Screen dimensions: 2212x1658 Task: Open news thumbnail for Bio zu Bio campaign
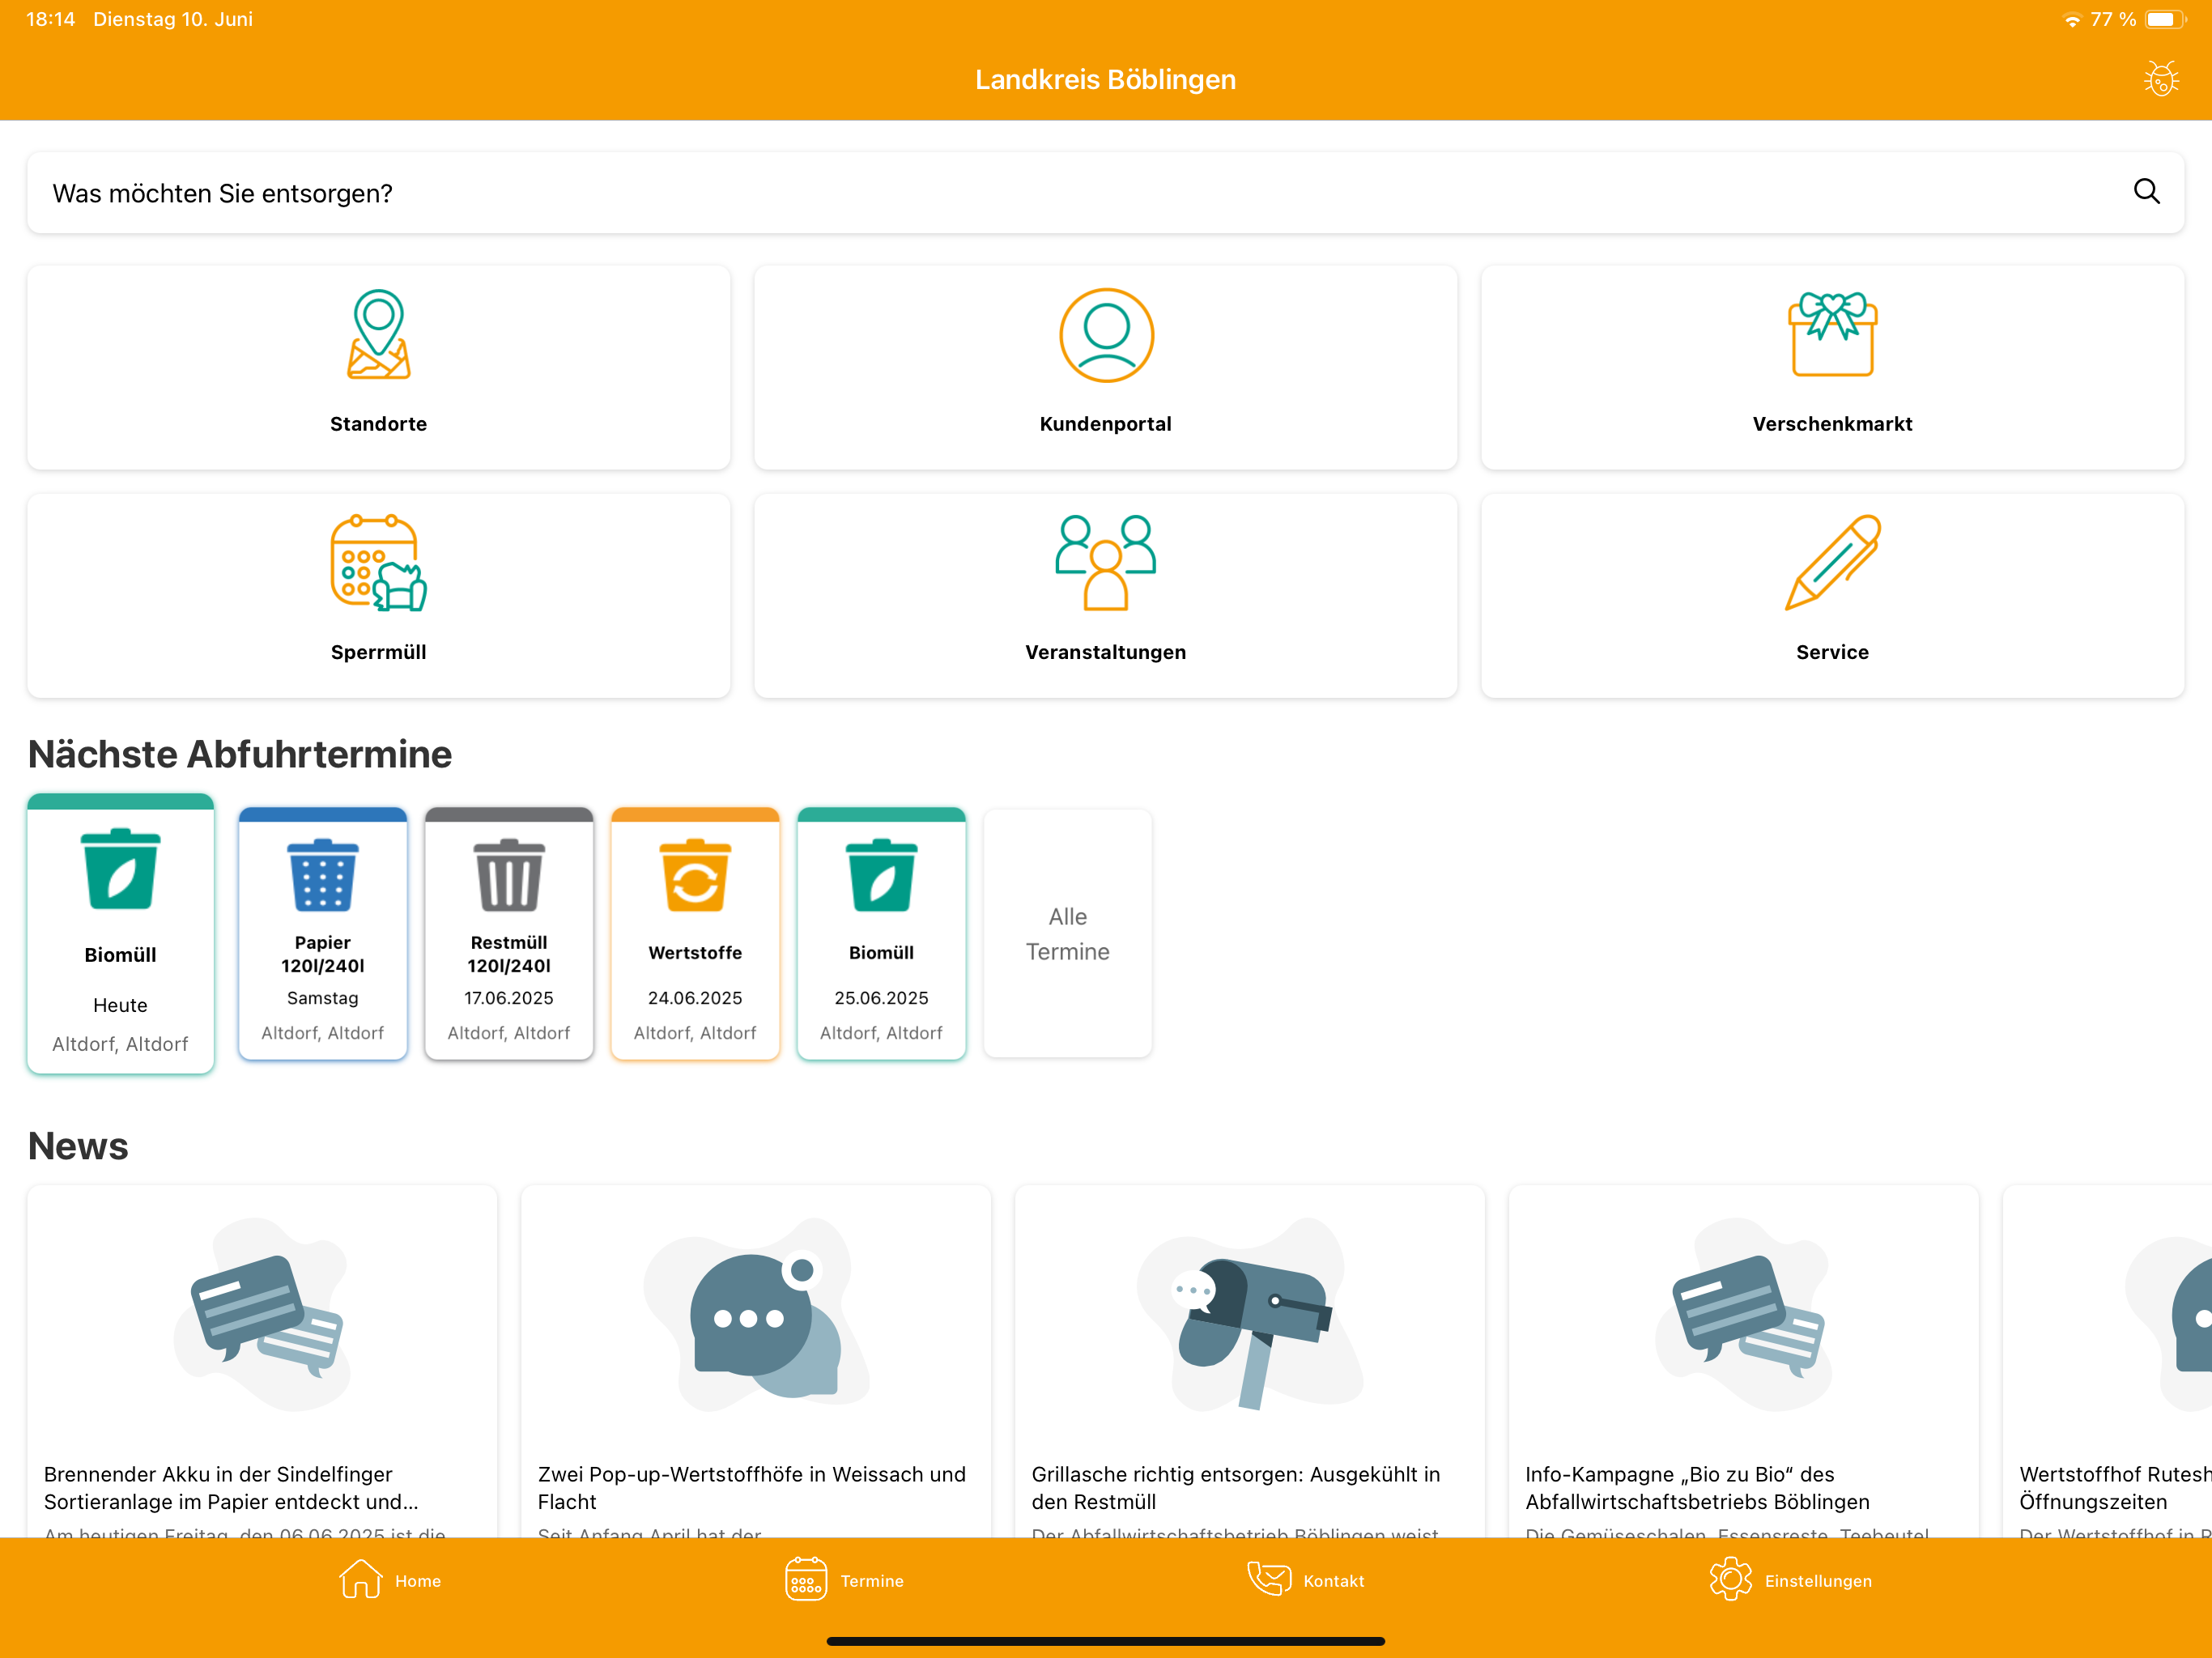1743,1313
